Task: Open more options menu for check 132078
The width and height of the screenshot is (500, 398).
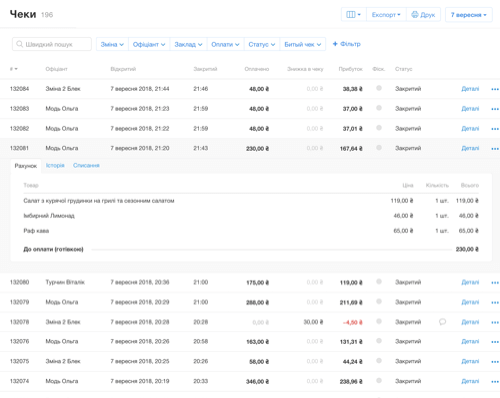Action: pyautogui.click(x=495, y=322)
